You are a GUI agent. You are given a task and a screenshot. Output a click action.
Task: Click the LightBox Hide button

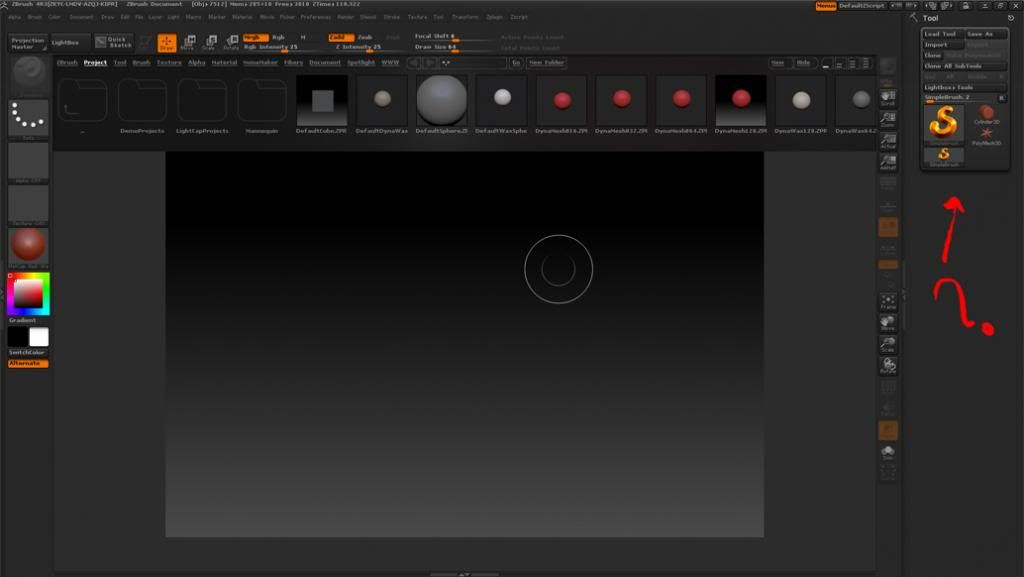804,63
